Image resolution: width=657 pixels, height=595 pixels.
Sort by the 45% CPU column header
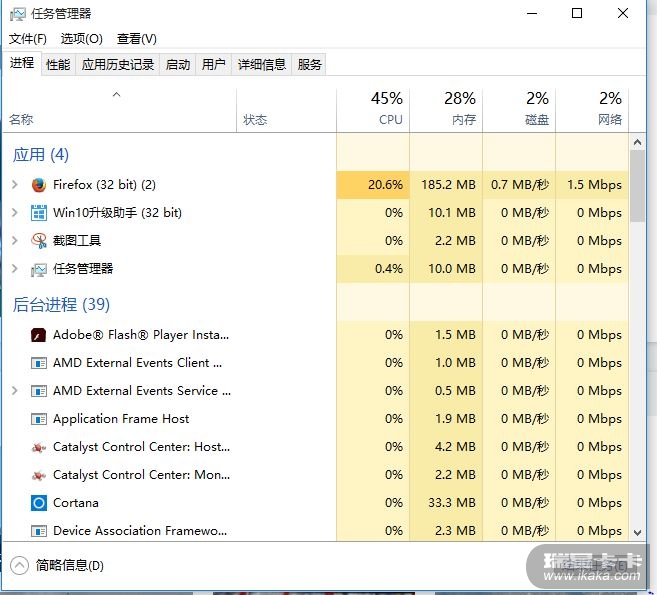(x=373, y=111)
